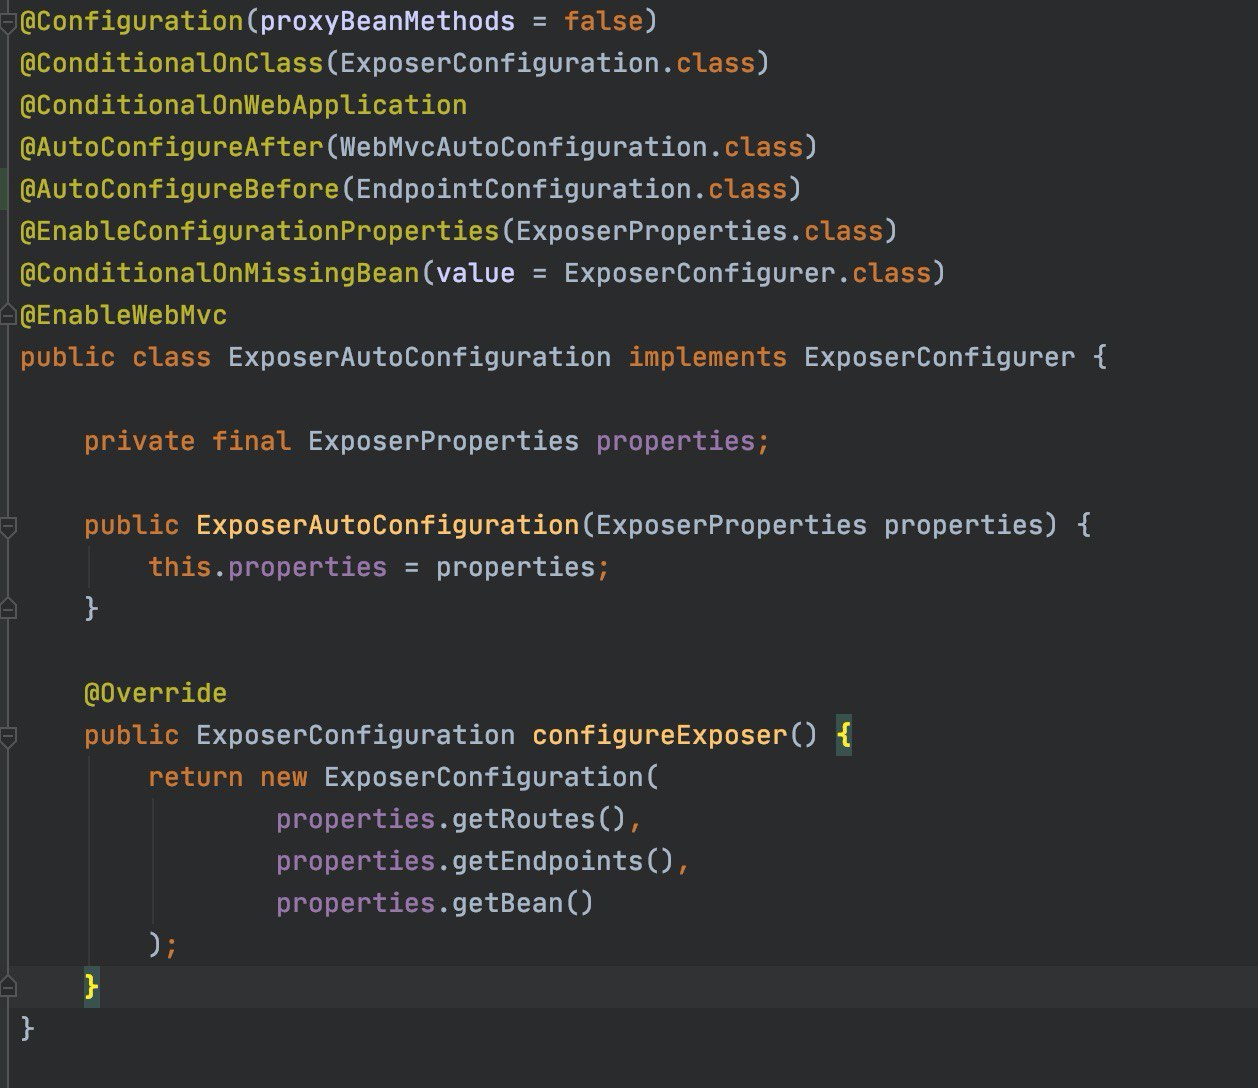The height and width of the screenshot is (1088, 1258).
Task: Click the @EnableConfigurationProperties annotation
Action: (259, 231)
